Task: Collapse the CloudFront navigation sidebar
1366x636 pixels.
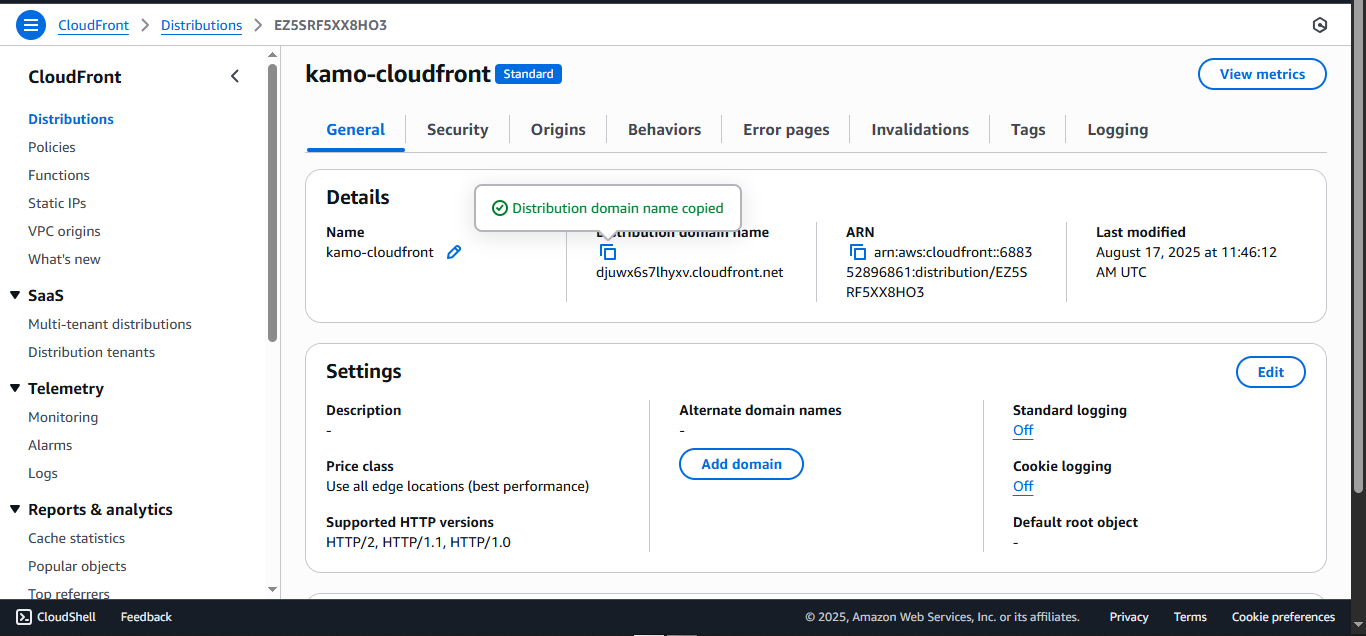Action: click(x=235, y=75)
